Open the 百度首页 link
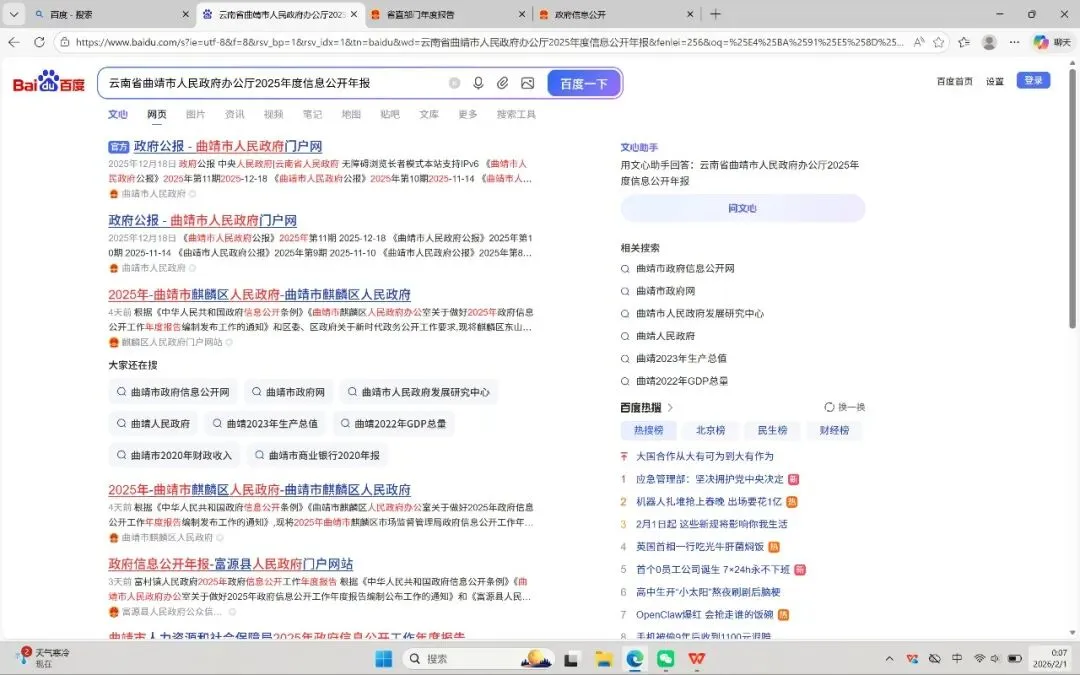The image size is (1080, 675). [x=955, y=81]
